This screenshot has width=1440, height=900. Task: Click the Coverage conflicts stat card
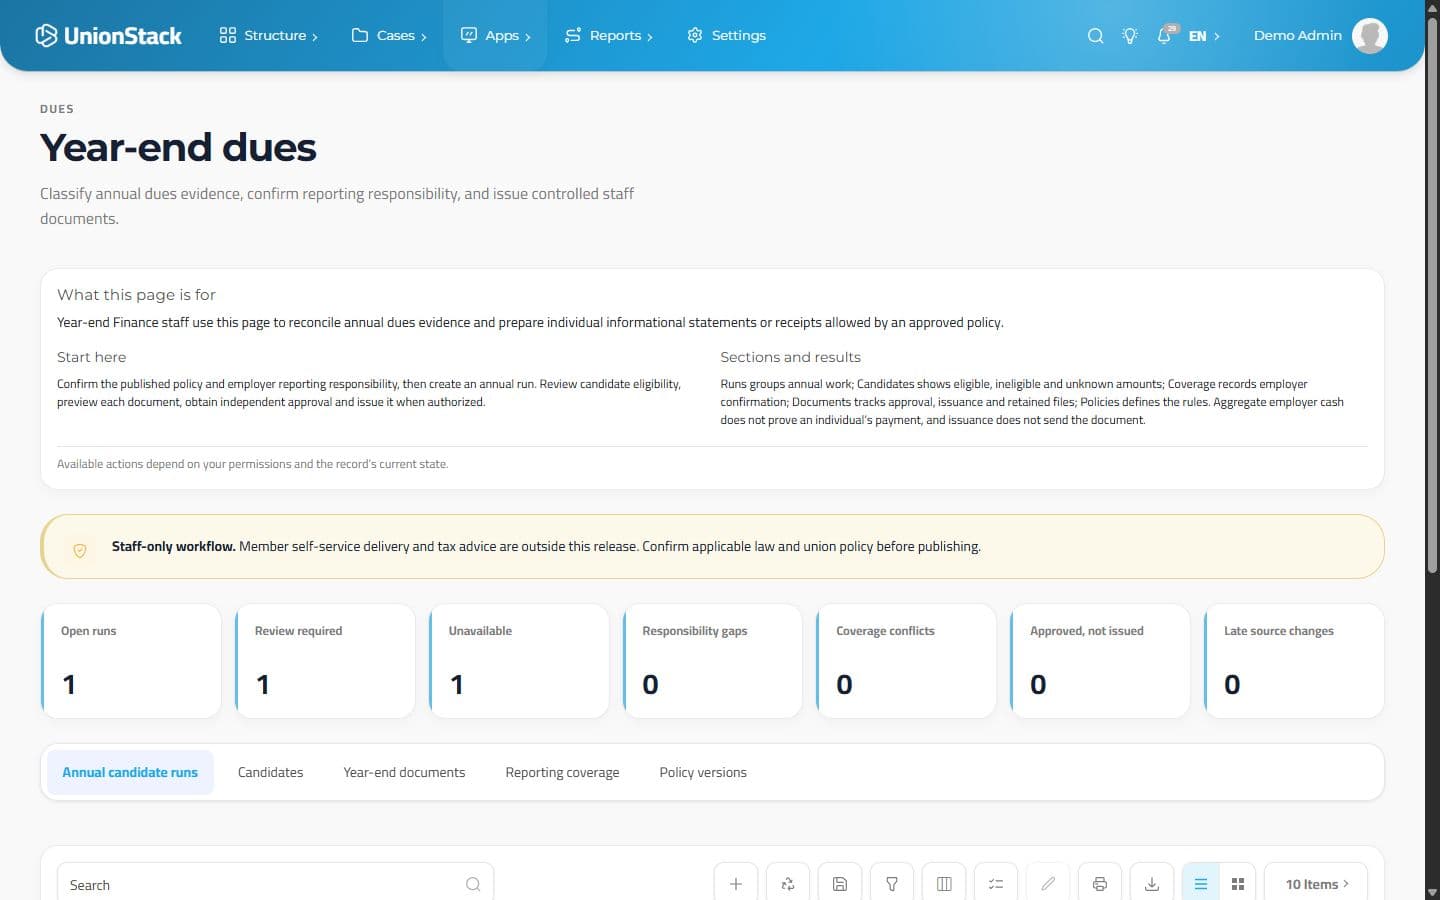click(907, 660)
